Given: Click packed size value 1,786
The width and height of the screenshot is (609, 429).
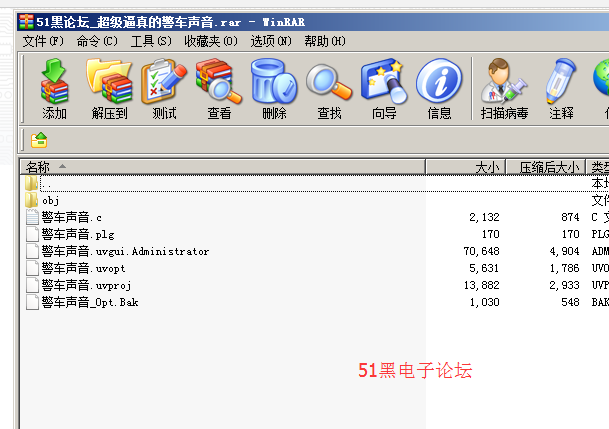Looking at the screenshot, I should click(564, 268).
